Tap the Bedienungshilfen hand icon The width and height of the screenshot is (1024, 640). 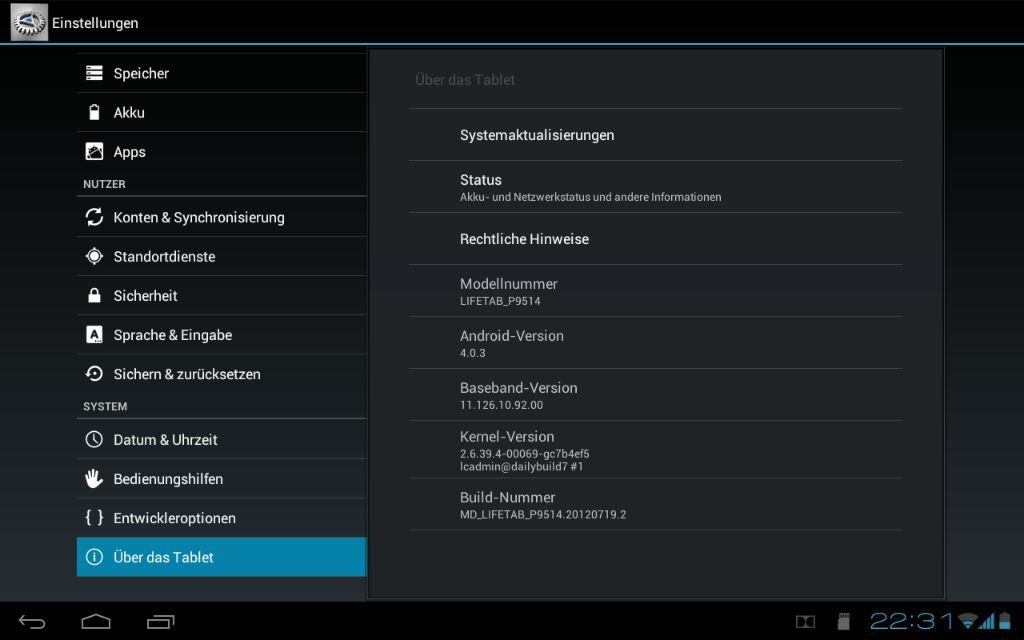[x=94, y=479]
